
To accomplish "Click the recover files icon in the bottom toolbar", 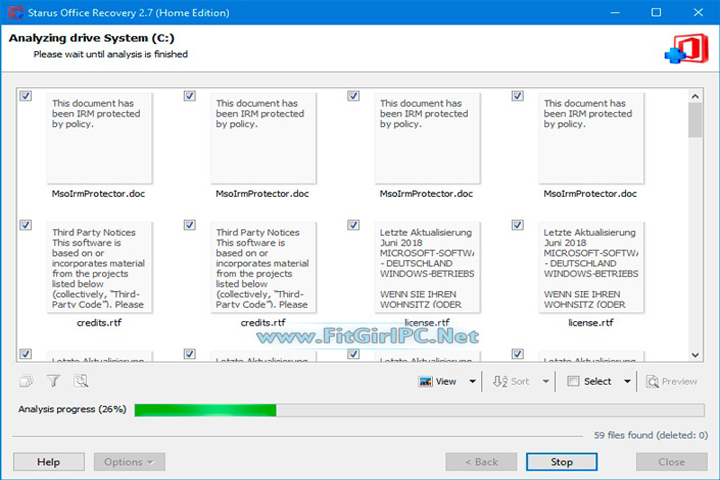I will (26, 381).
